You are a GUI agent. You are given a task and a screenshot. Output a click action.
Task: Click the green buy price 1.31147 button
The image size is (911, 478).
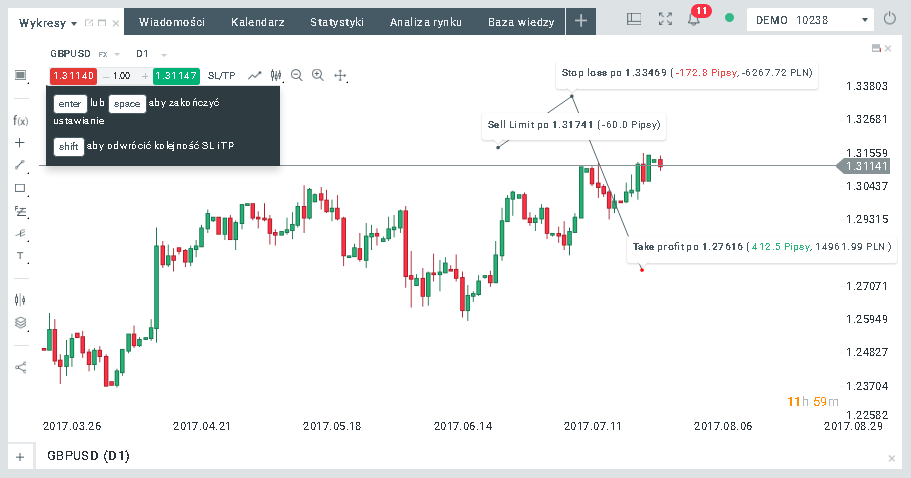[x=176, y=75]
